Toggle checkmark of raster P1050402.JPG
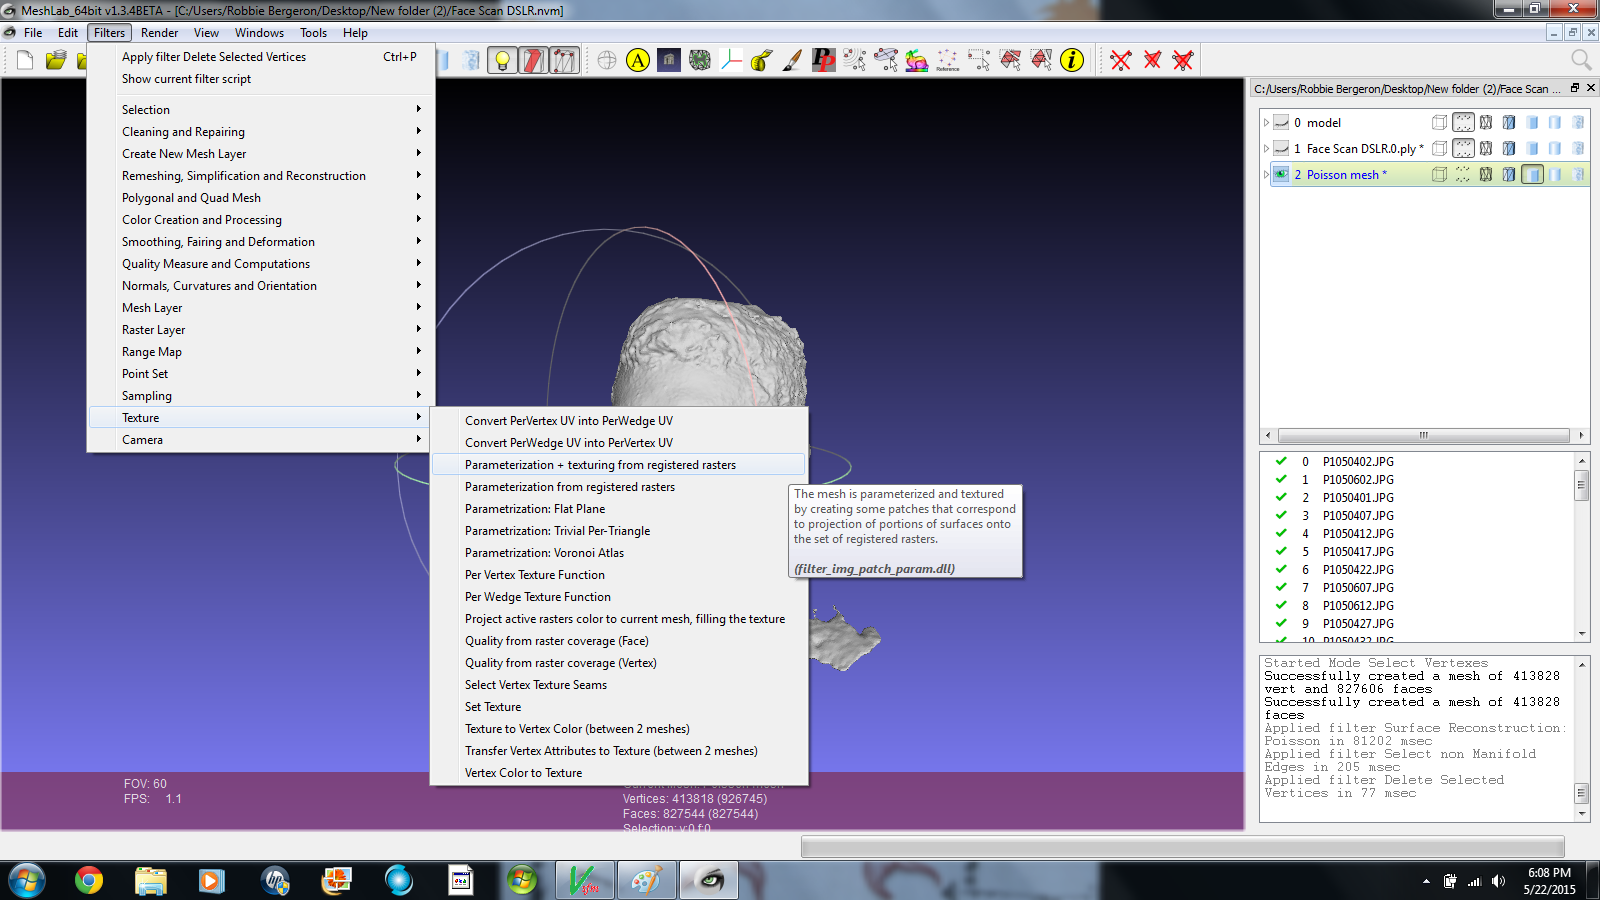Image resolution: width=1600 pixels, height=900 pixels. (1281, 462)
